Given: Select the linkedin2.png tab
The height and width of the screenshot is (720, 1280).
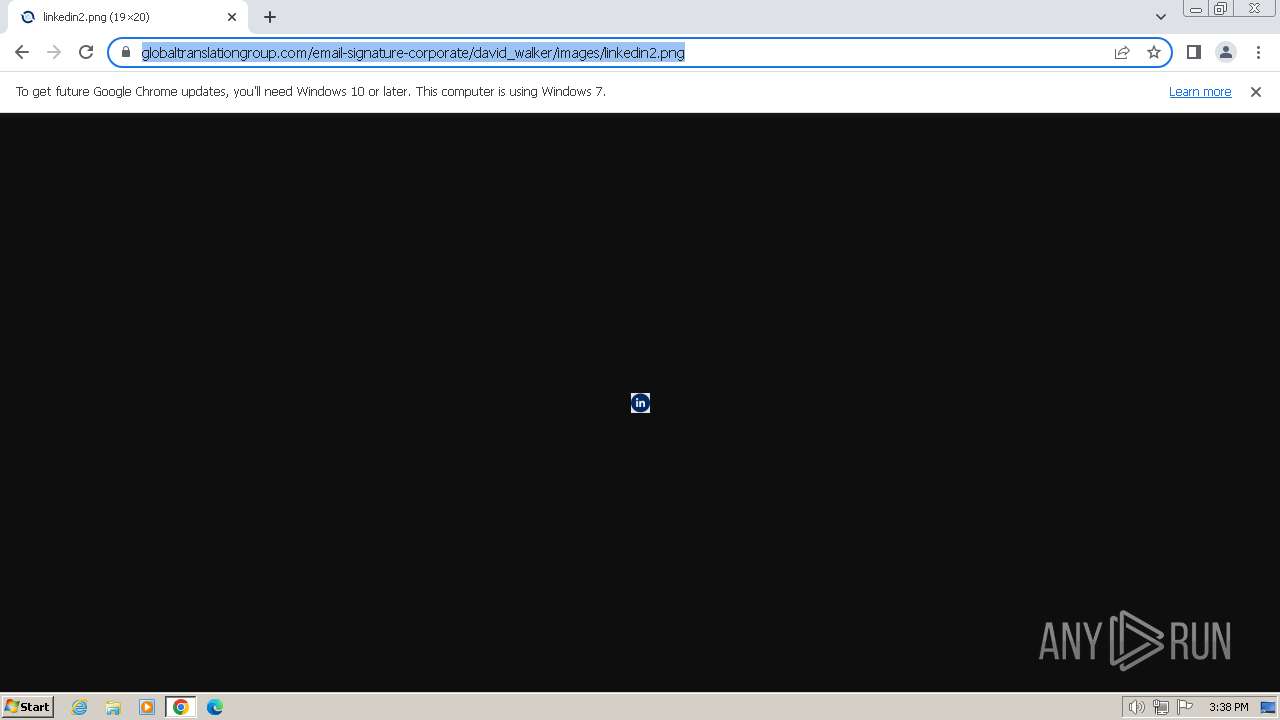Looking at the screenshot, I should (x=128, y=17).
